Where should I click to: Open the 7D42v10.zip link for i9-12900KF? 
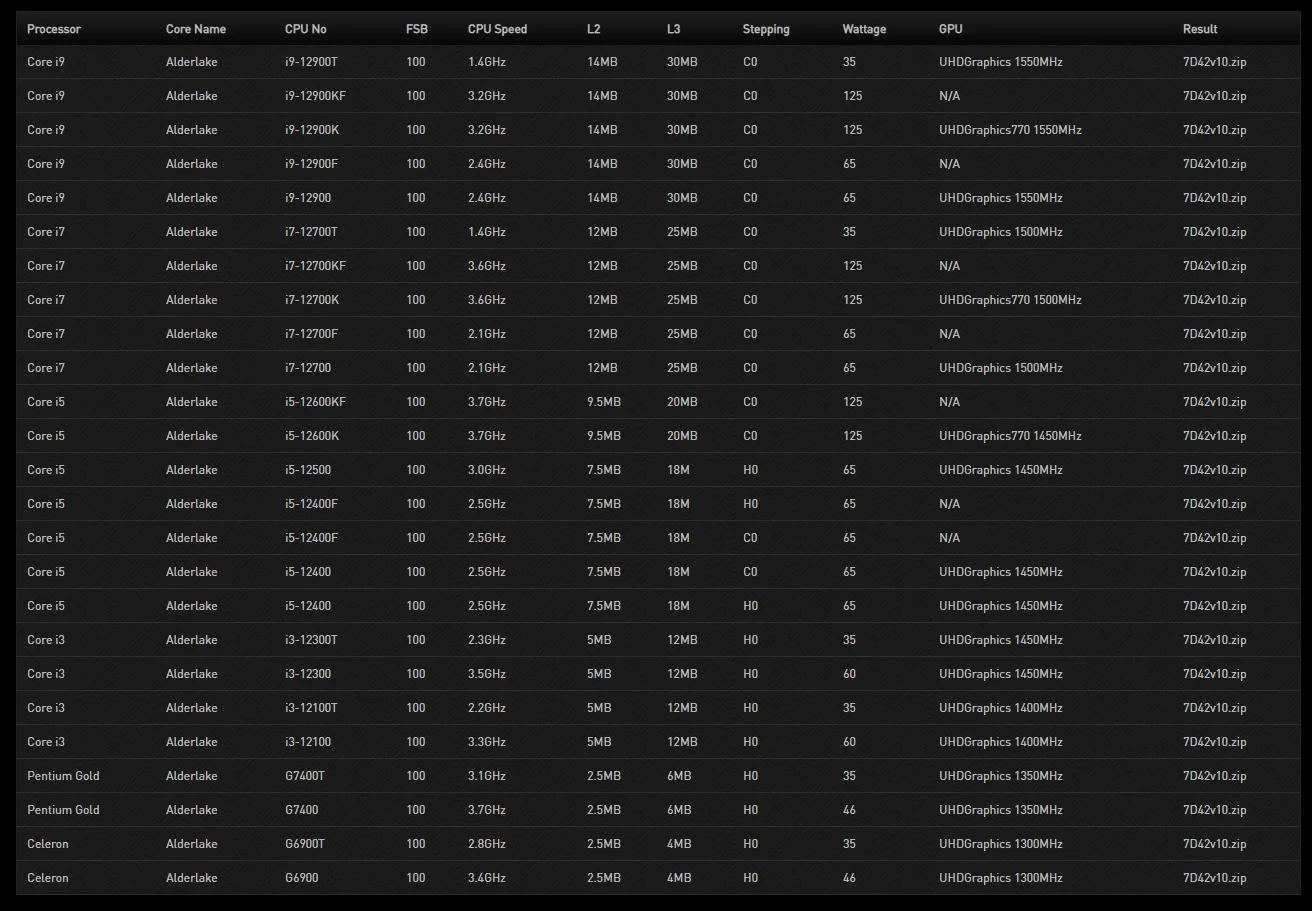(1215, 96)
